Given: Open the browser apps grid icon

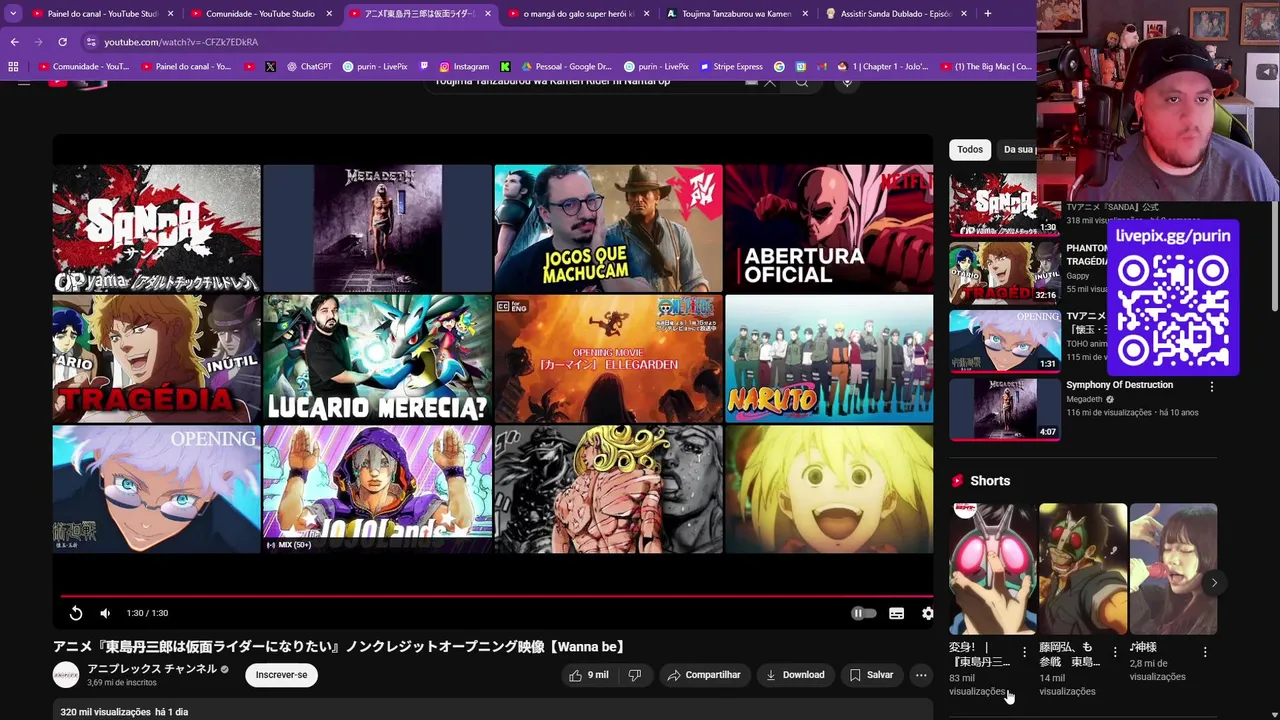Looking at the screenshot, I should 13,67.
